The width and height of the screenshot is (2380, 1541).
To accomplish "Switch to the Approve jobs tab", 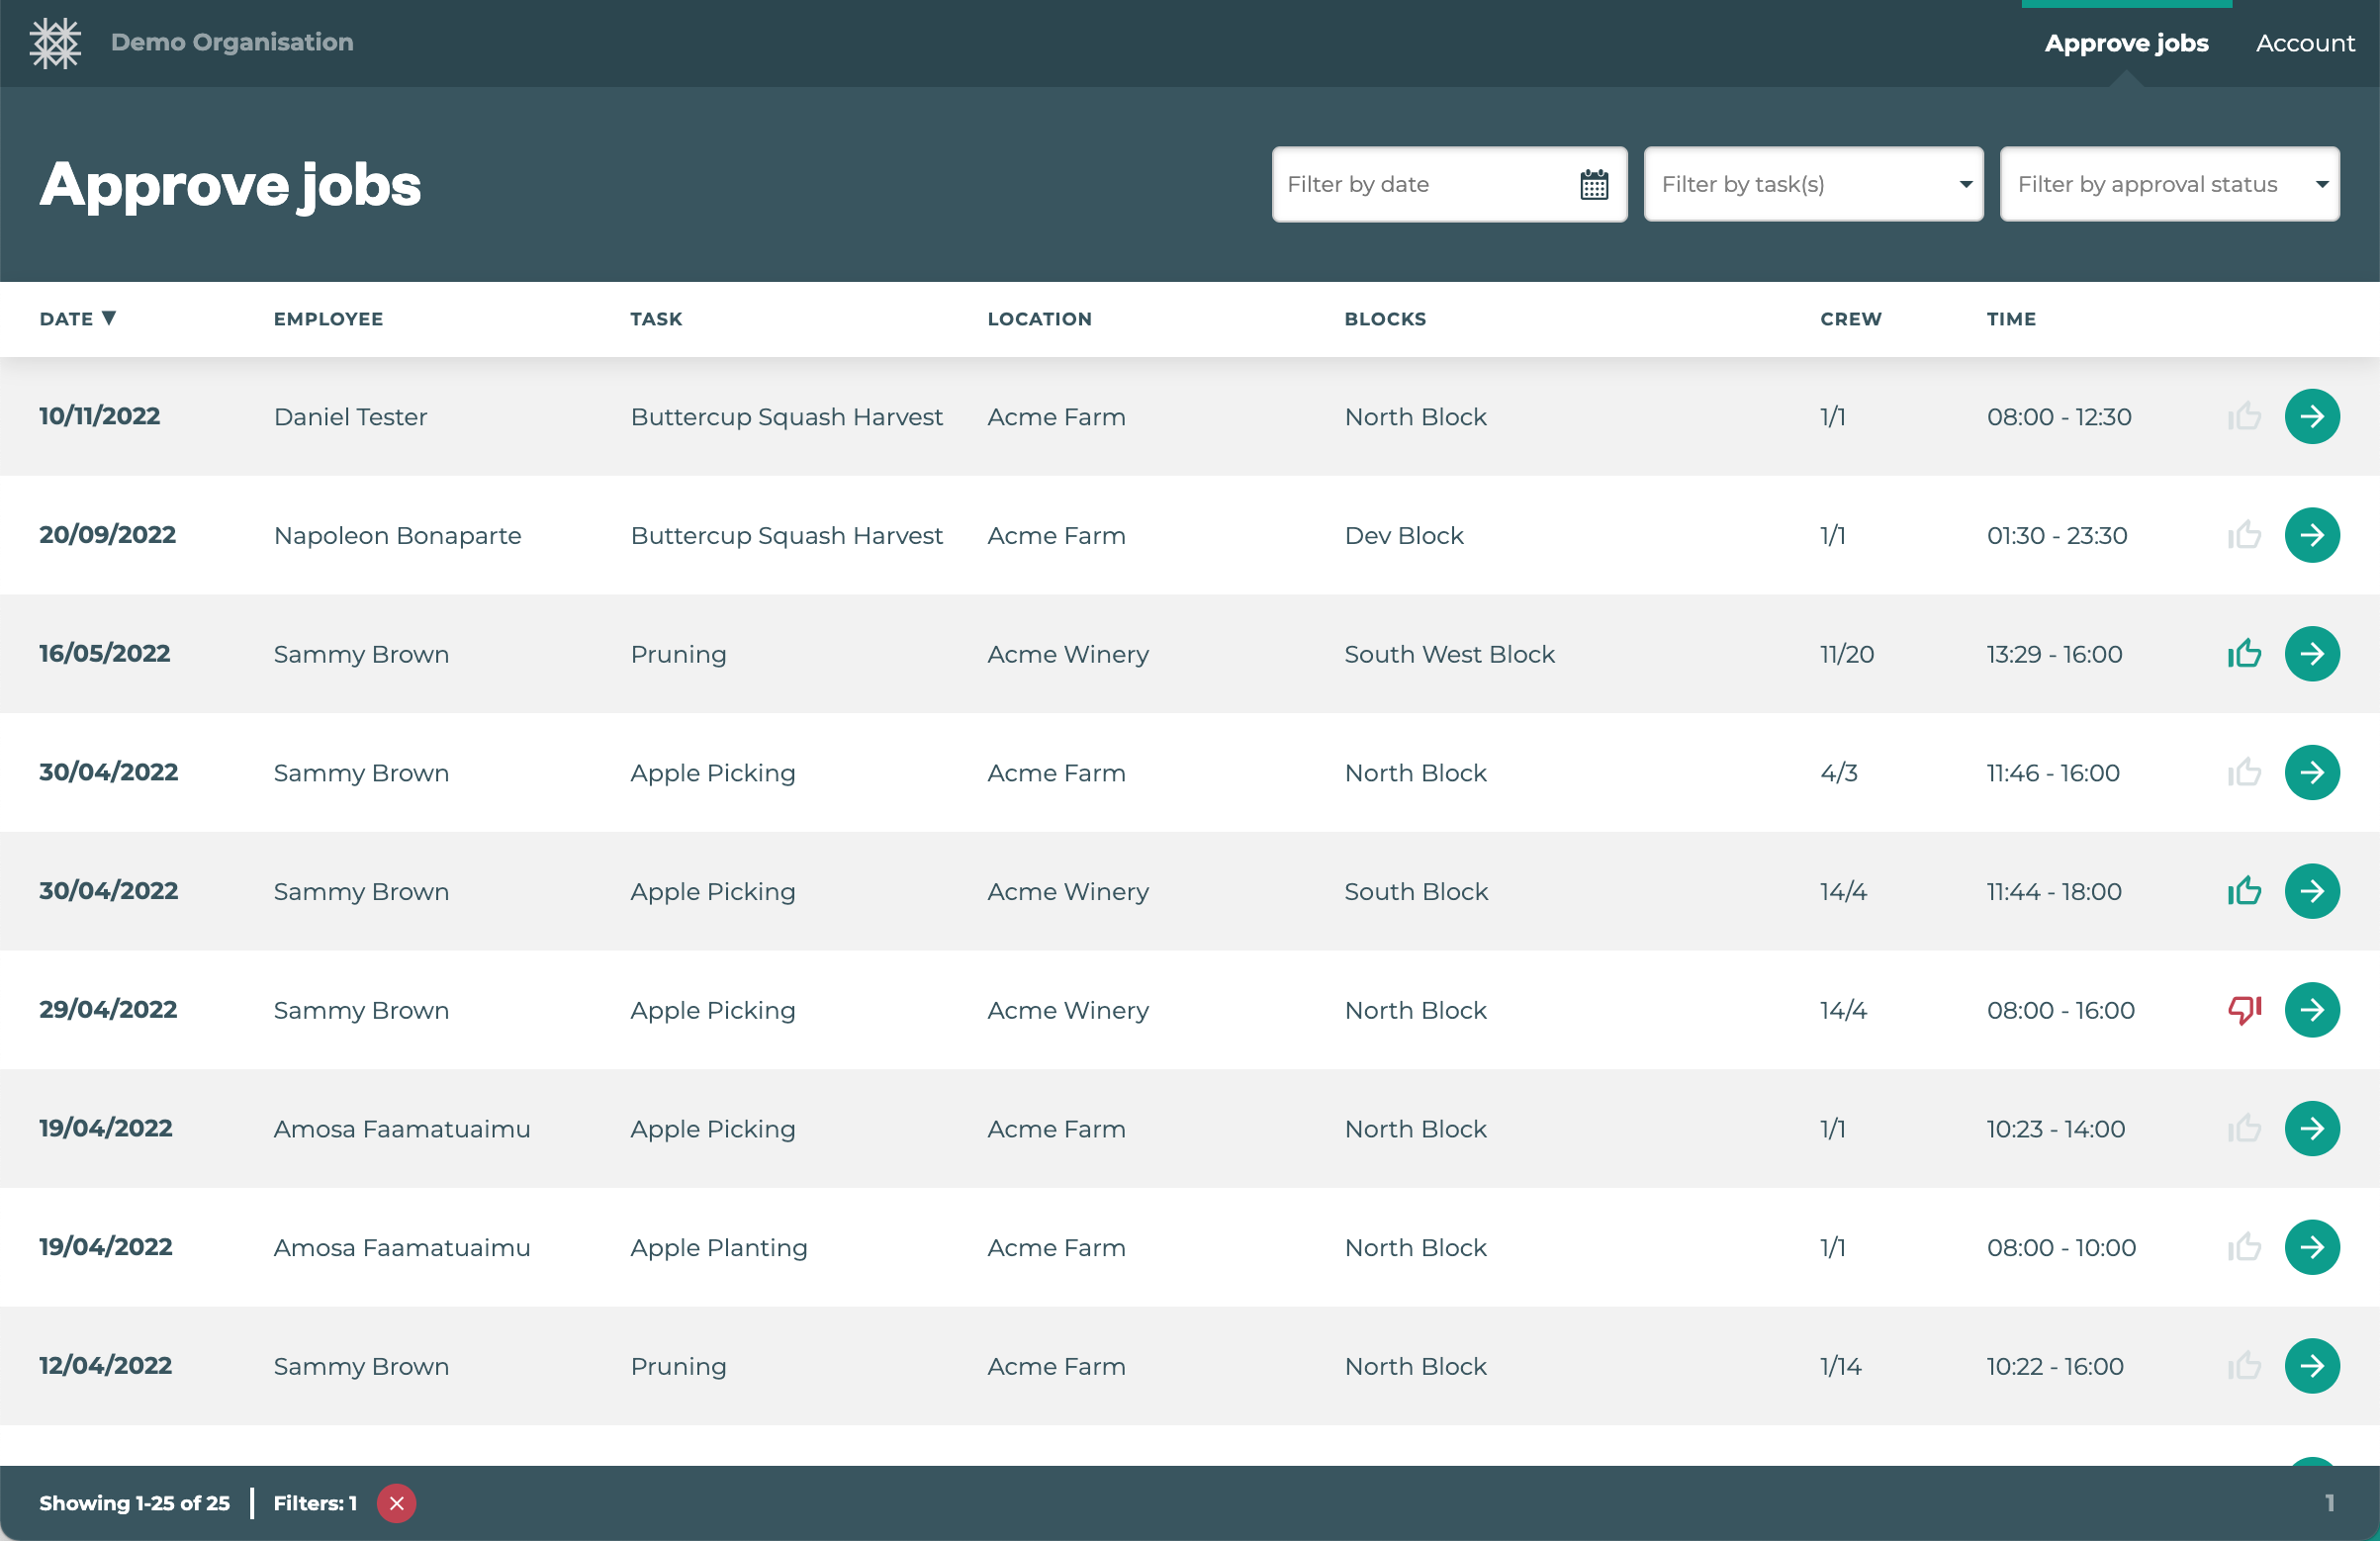I will (x=2126, y=43).
